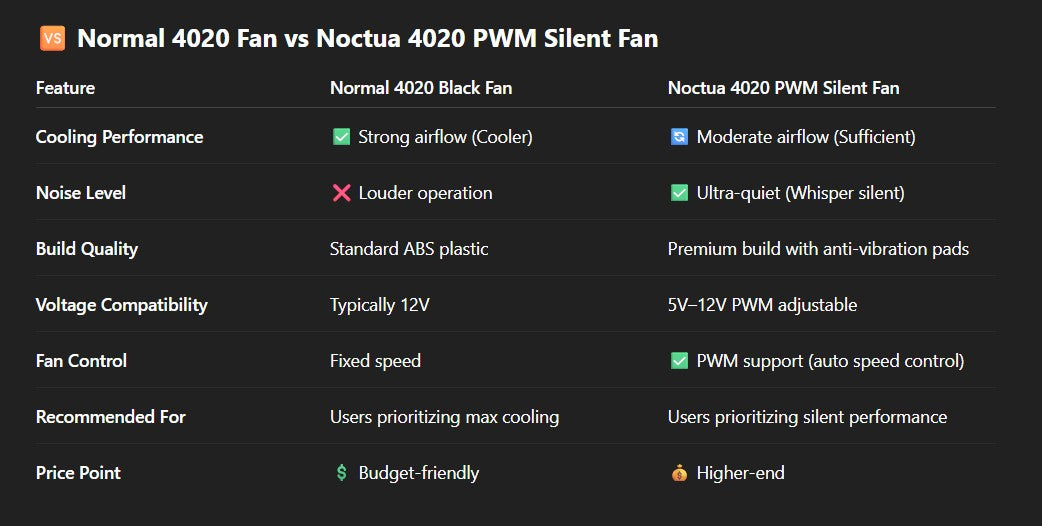Image resolution: width=1042 pixels, height=526 pixels.
Task: Click the money bag icon beside Higher-end
Action: pos(679,473)
